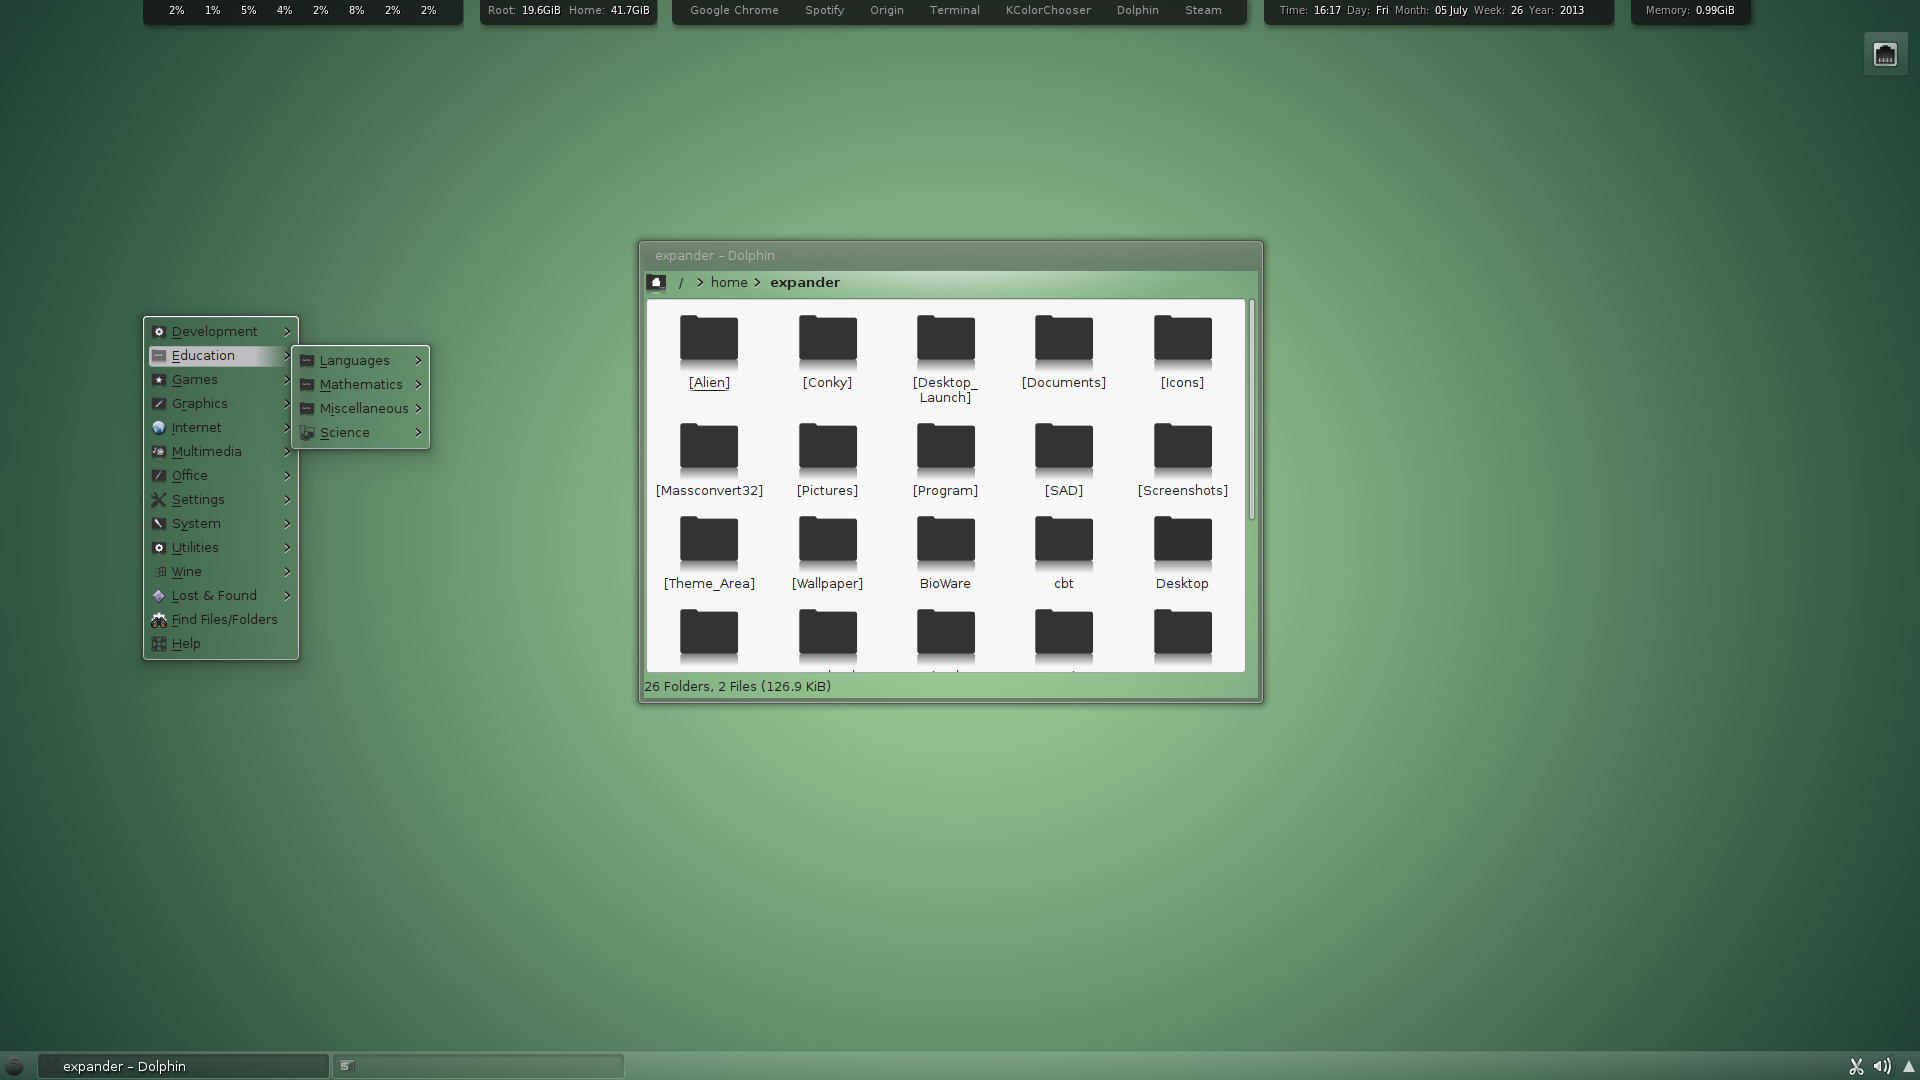Viewport: 1920px width, 1080px height.
Task: Select the Education menu entry
Action: click(x=221, y=356)
